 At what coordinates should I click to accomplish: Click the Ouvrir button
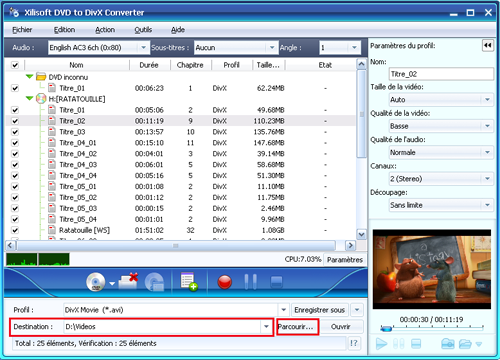pyautogui.click(x=340, y=327)
